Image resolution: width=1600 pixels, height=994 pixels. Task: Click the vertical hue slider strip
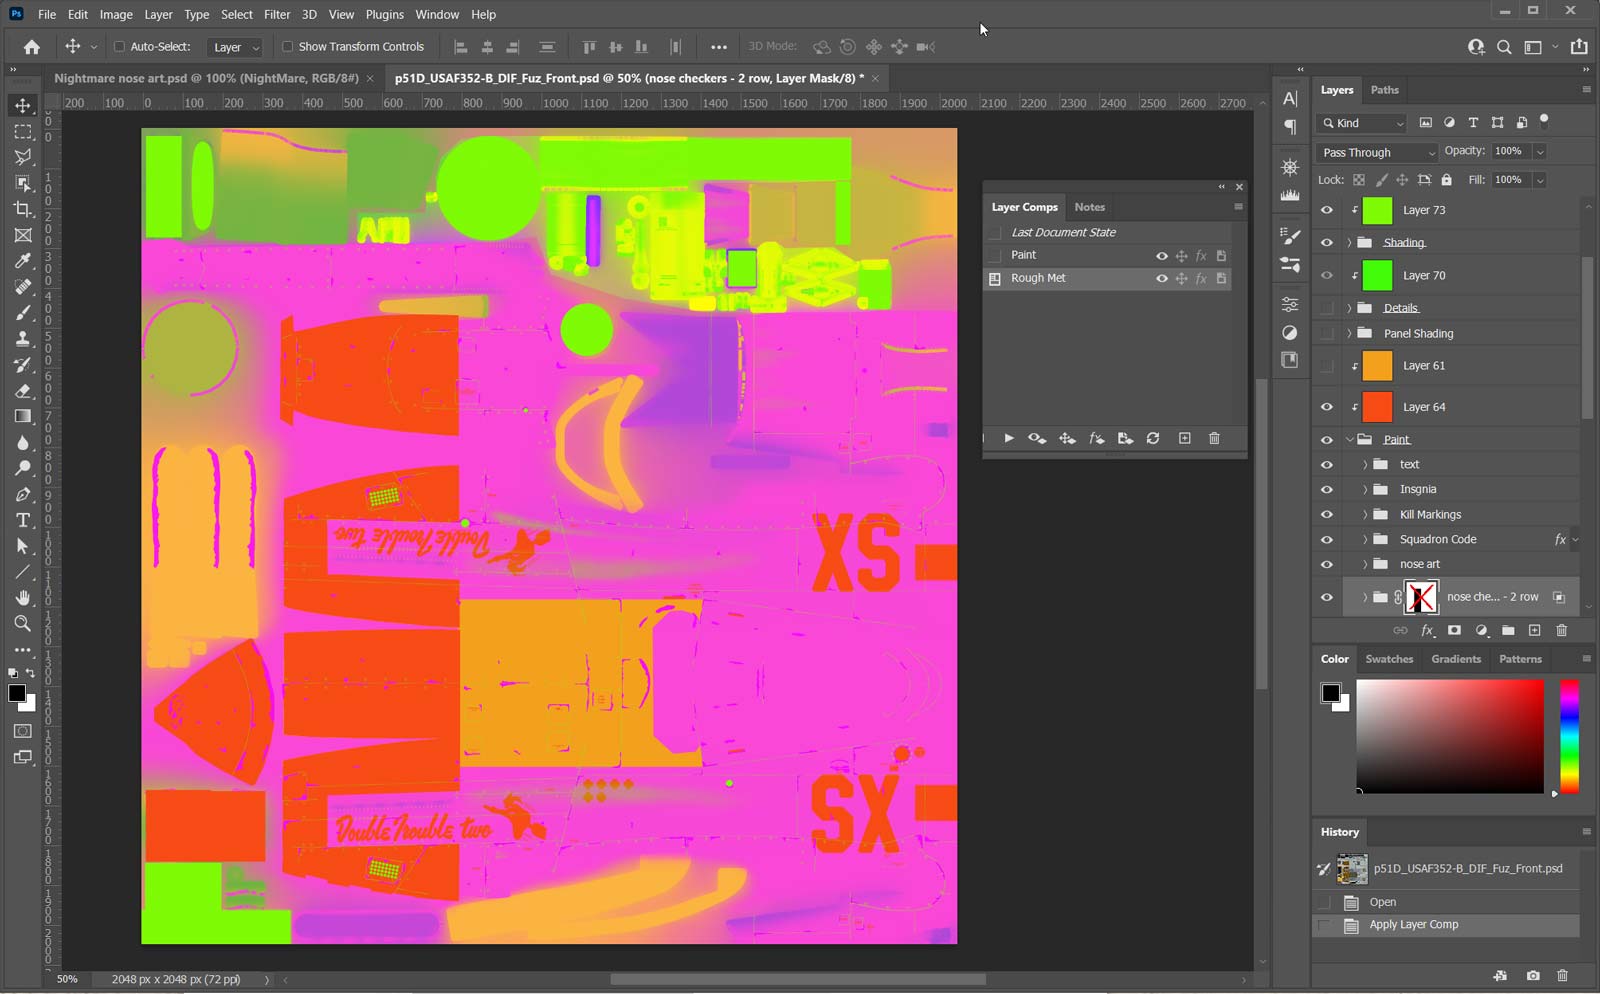coord(1569,736)
